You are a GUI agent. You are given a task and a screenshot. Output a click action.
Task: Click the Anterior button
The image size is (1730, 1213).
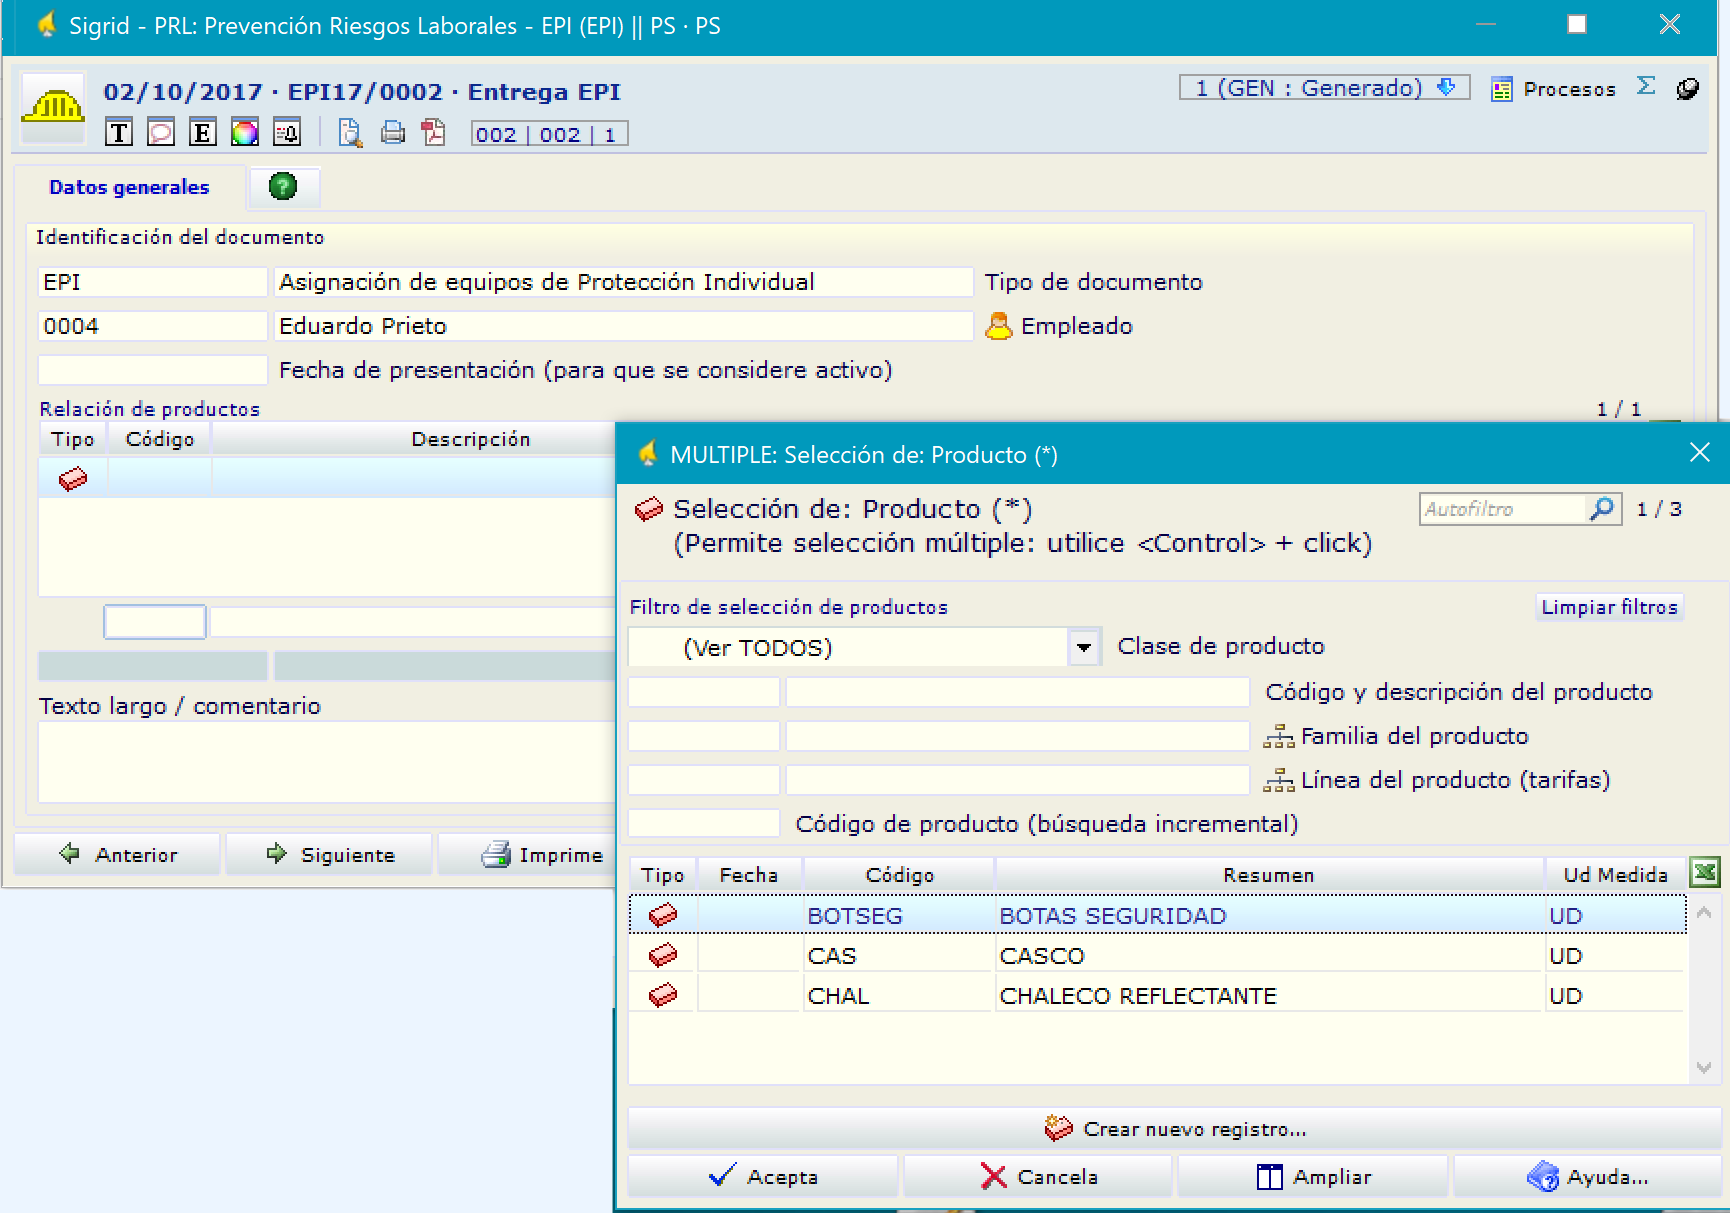point(117,855)
